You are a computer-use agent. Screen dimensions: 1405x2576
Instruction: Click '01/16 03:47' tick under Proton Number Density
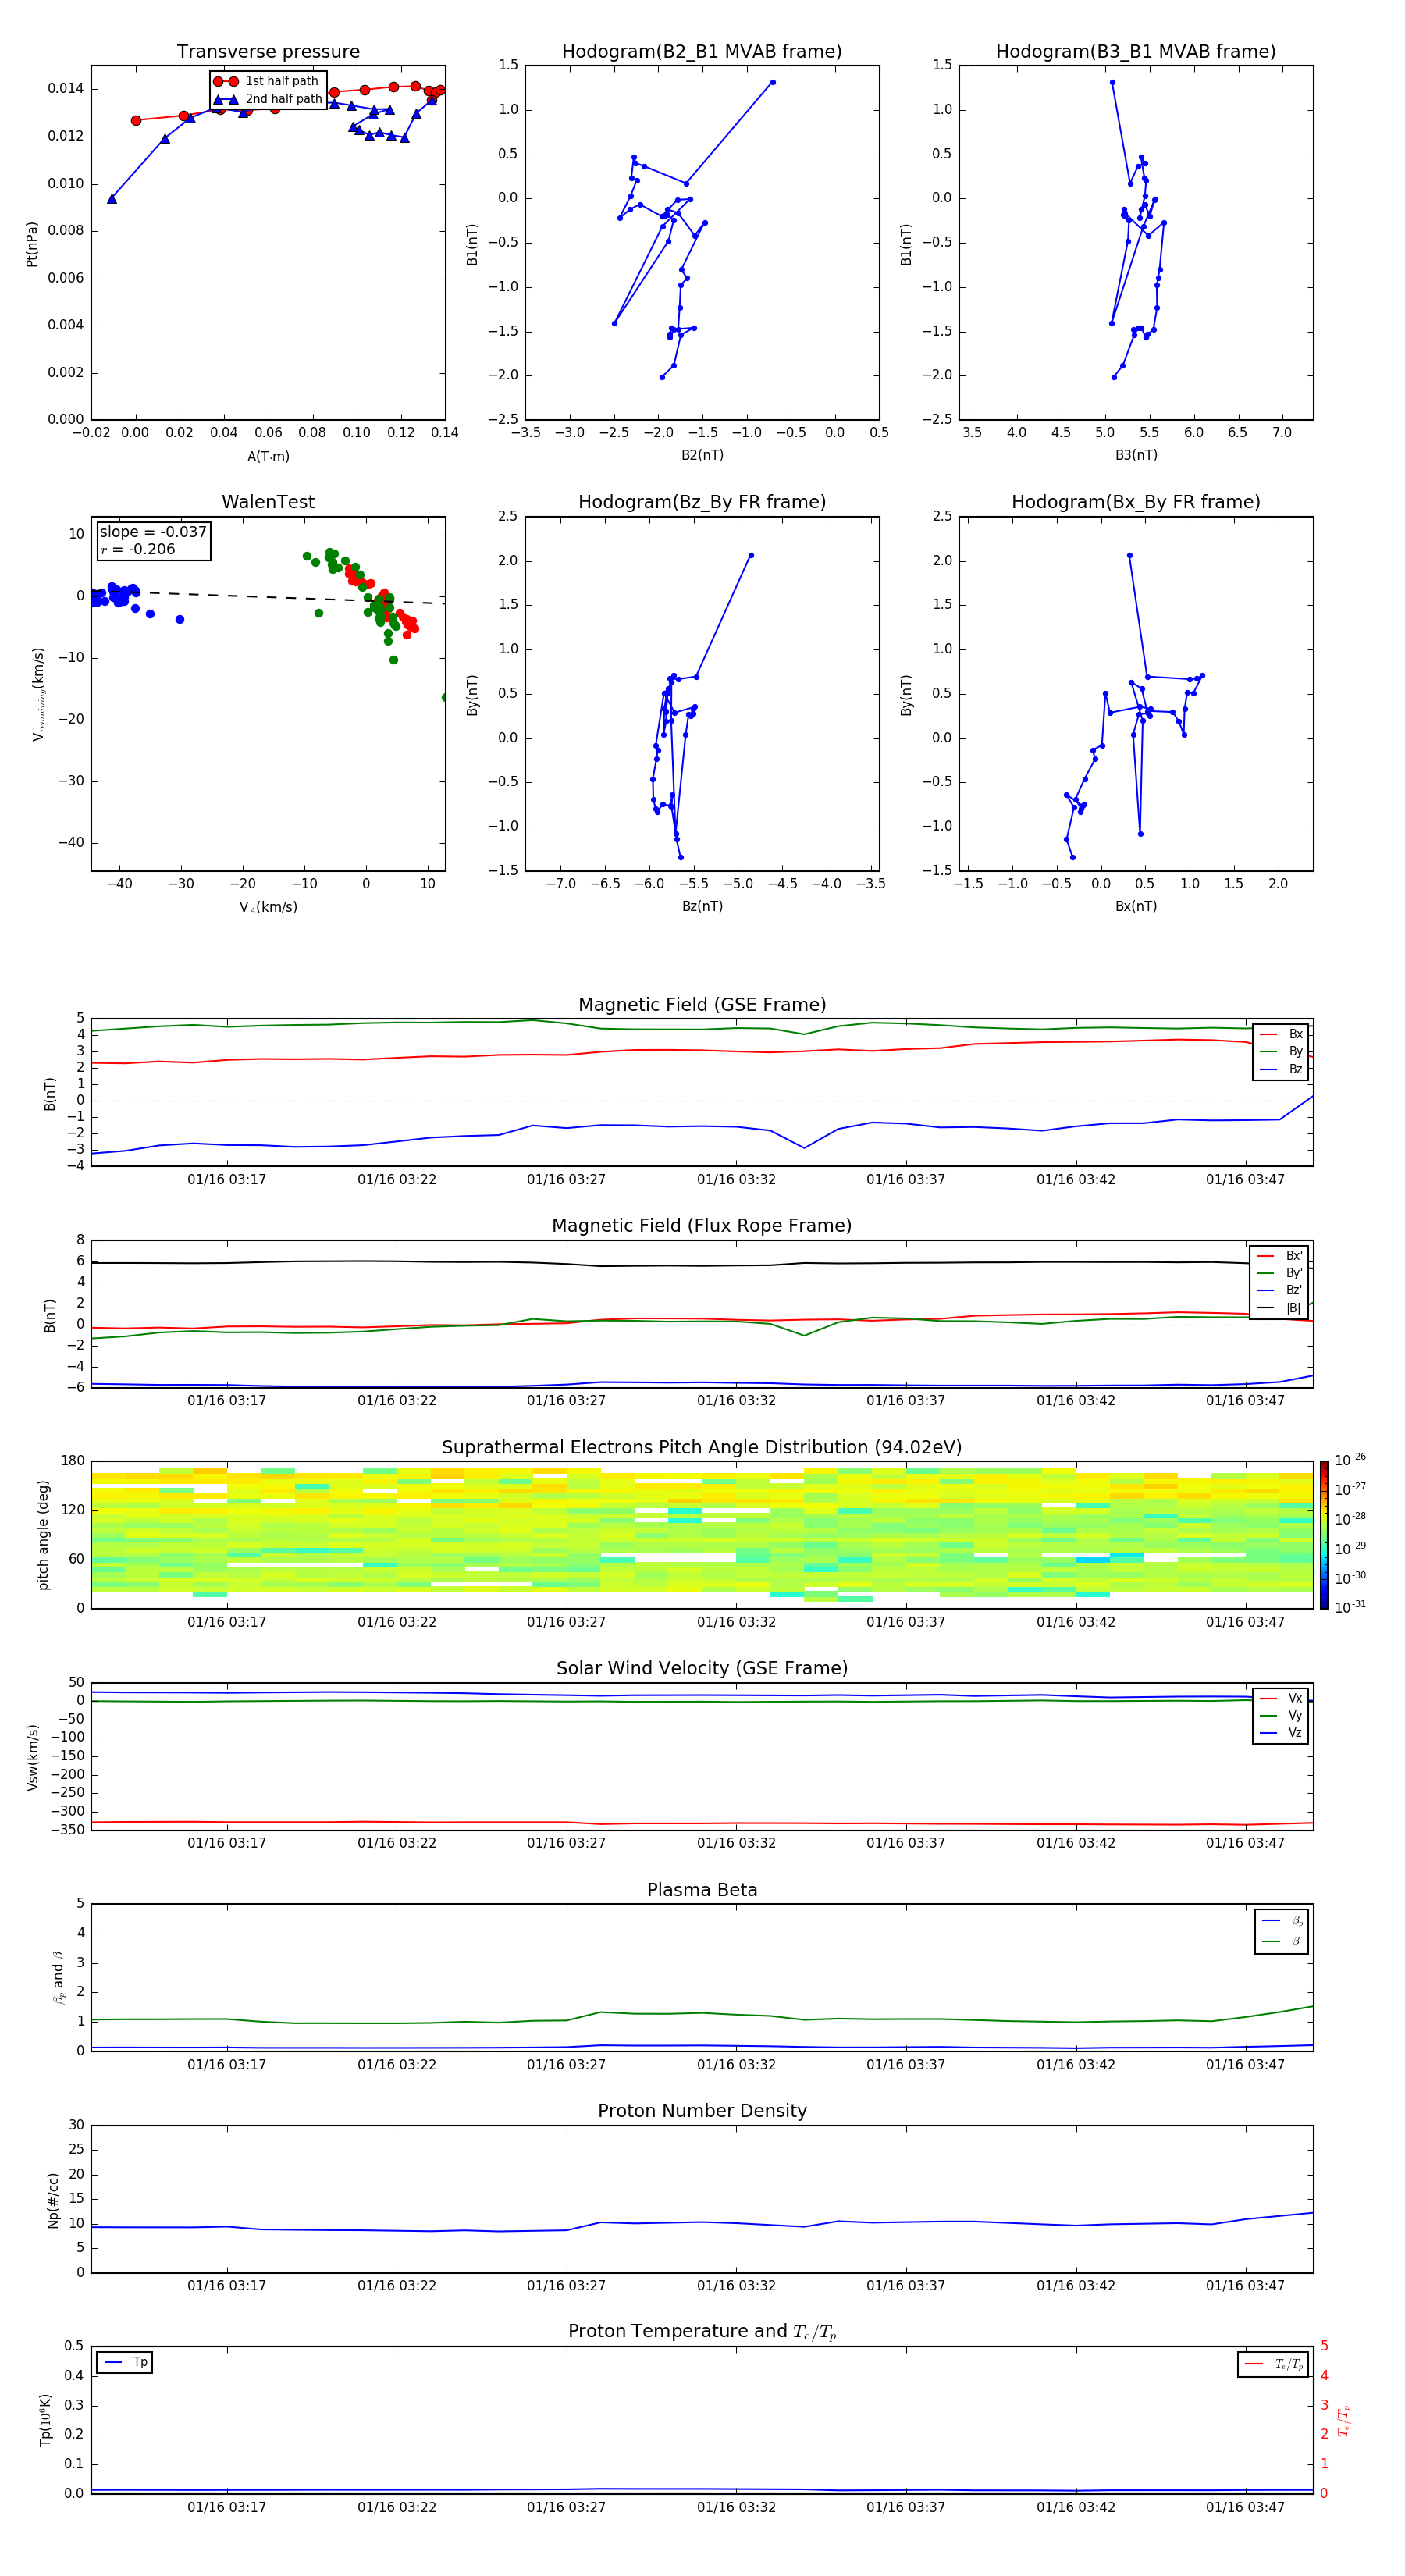1245,2285
